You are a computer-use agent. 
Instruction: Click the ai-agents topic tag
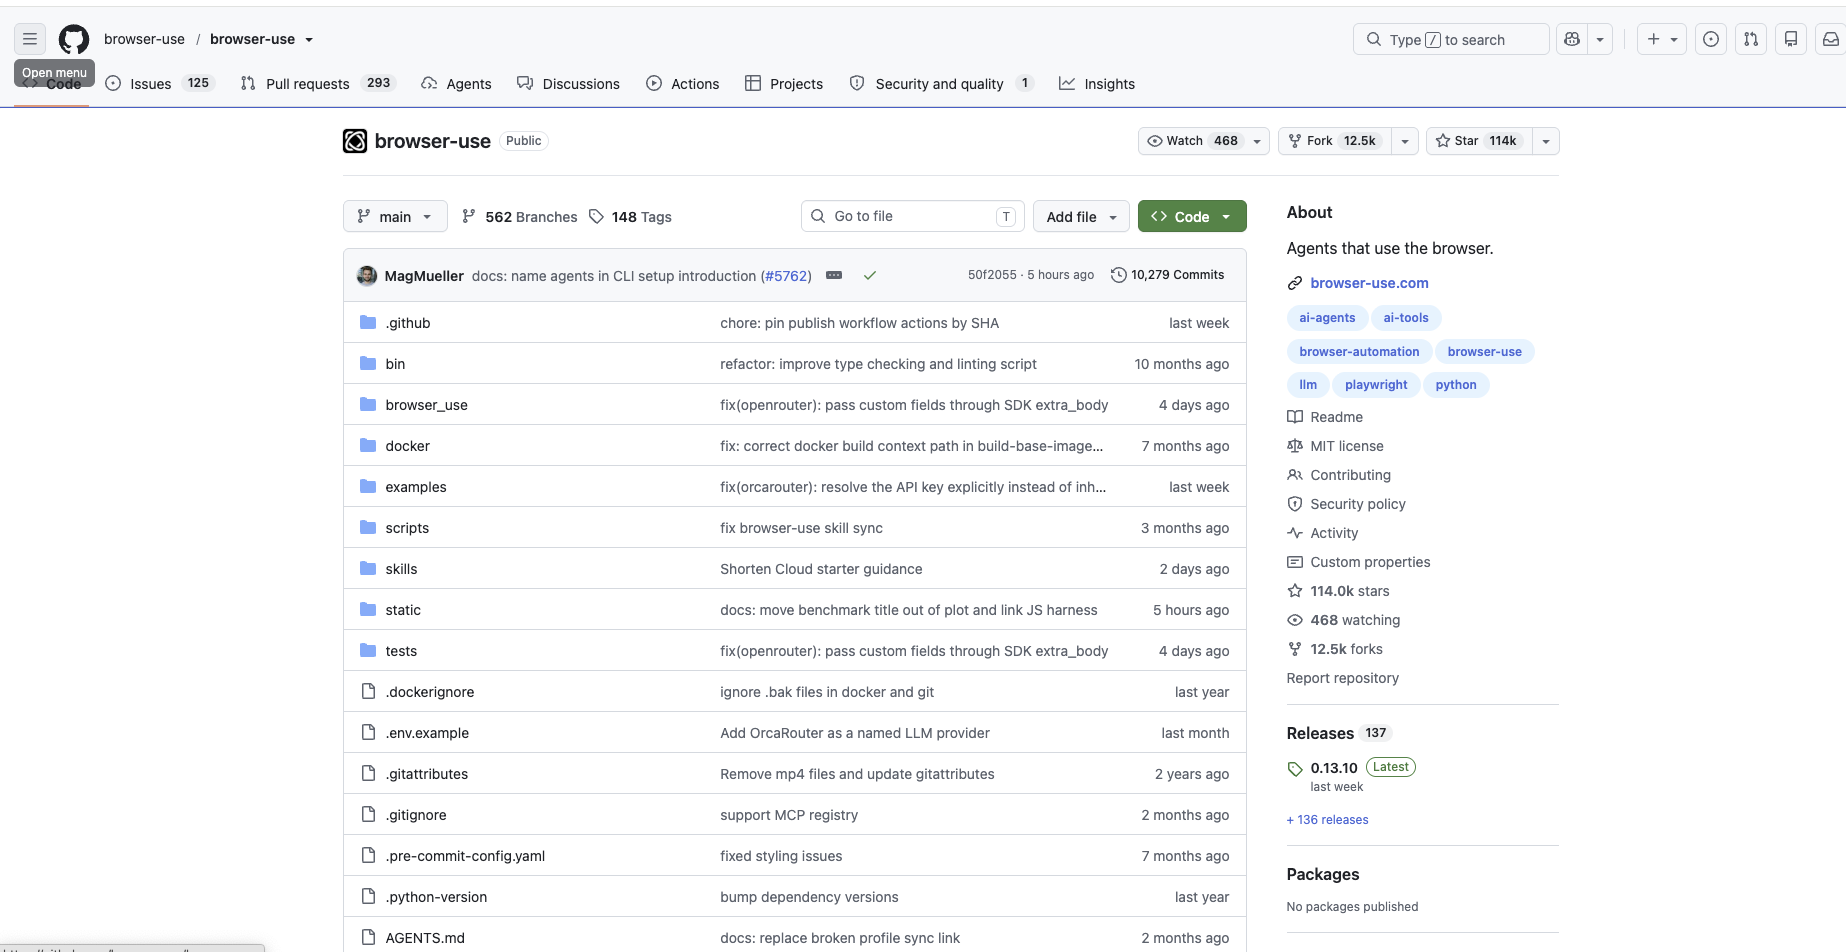click(x=1327, y=318)
